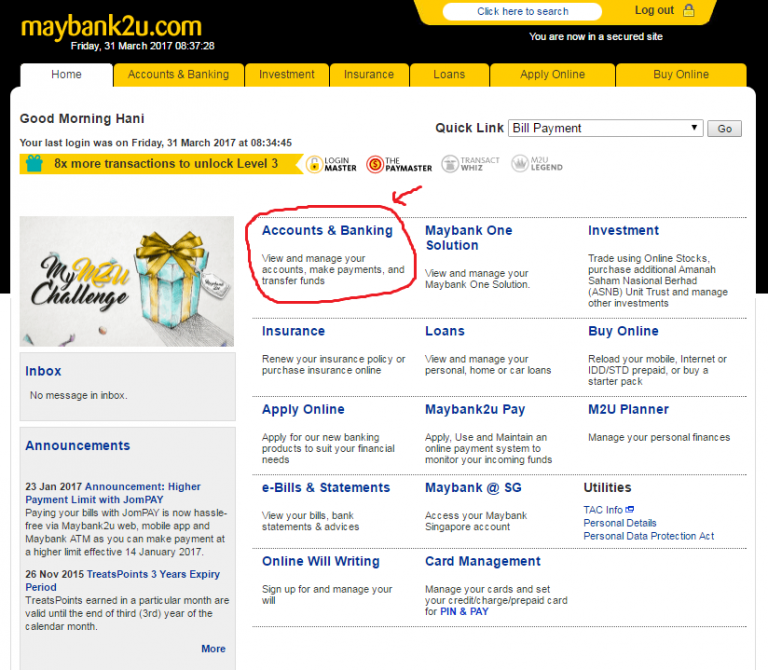Image resolution: width=768 pixels, height=670 pixels.
Task: Click the Utilities heading
Action: [607, 488]
